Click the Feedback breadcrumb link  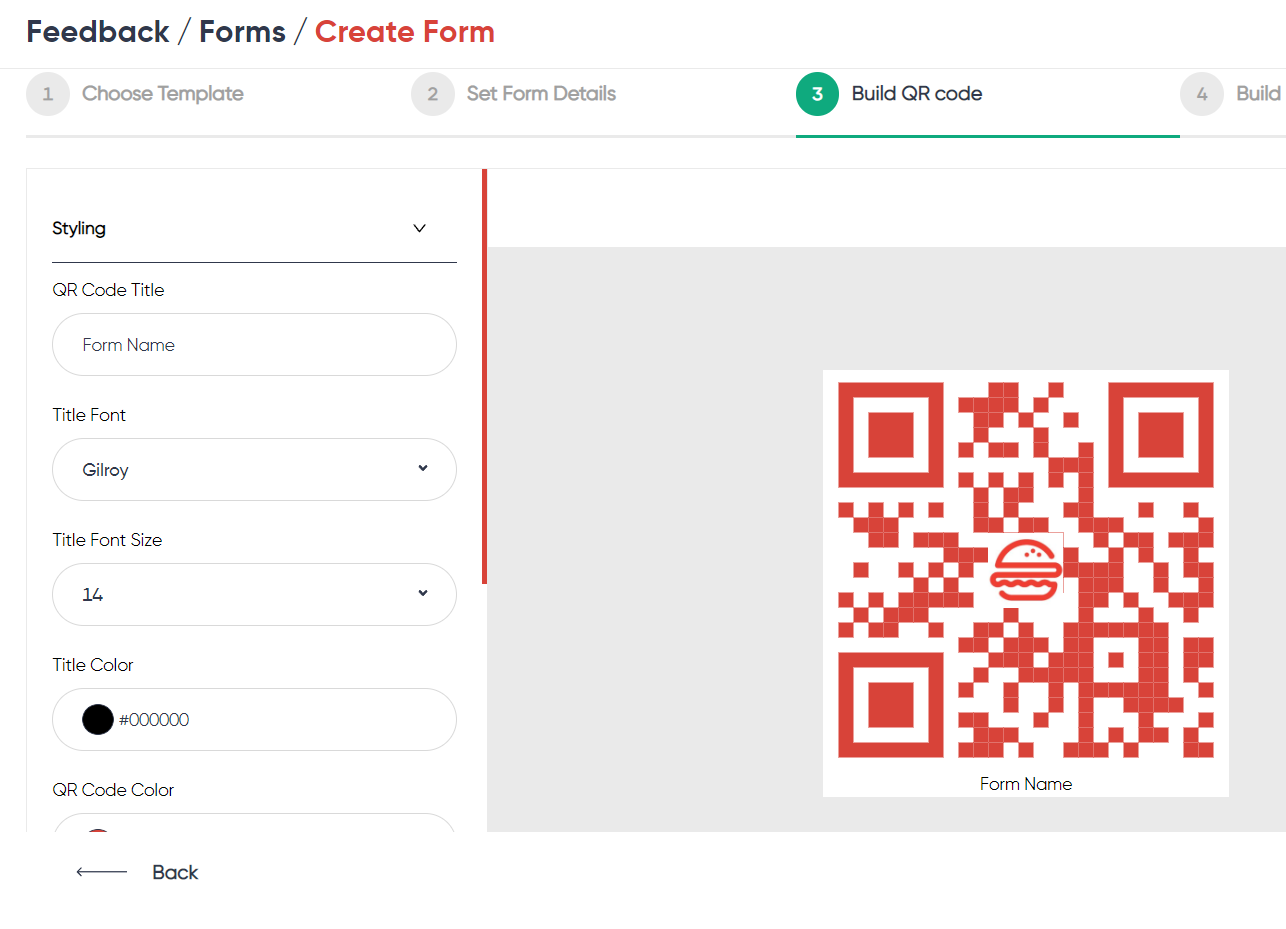click(x=98, y=32)
